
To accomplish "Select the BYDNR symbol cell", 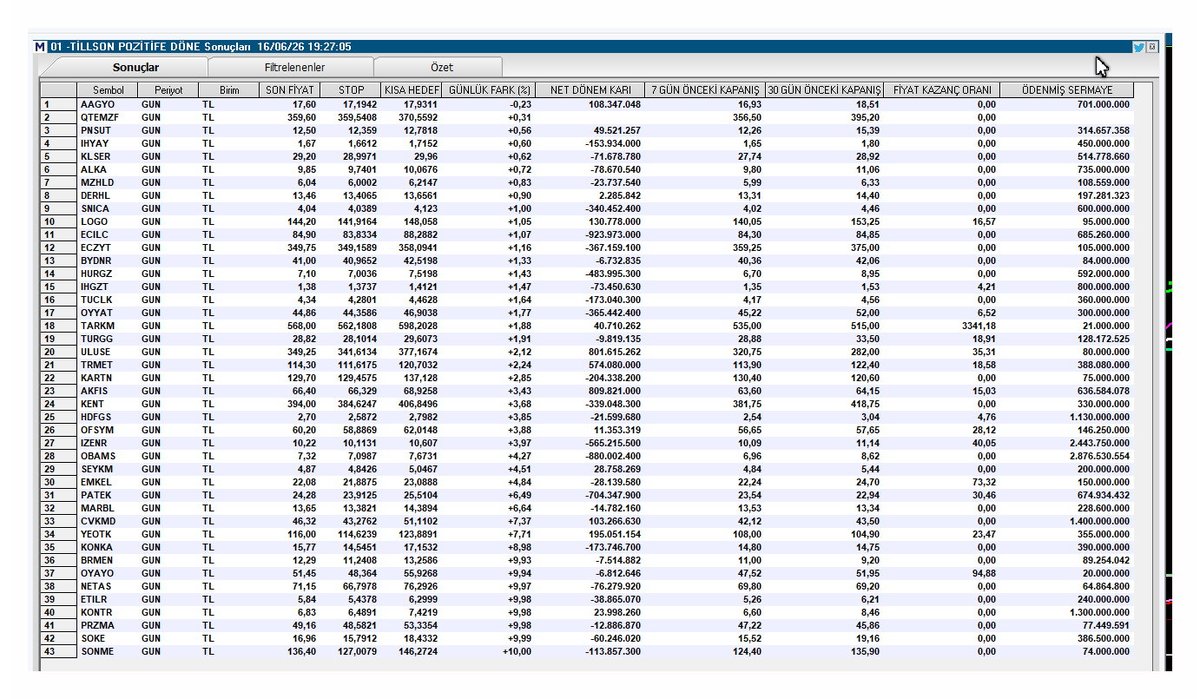I will click(108, 260).
